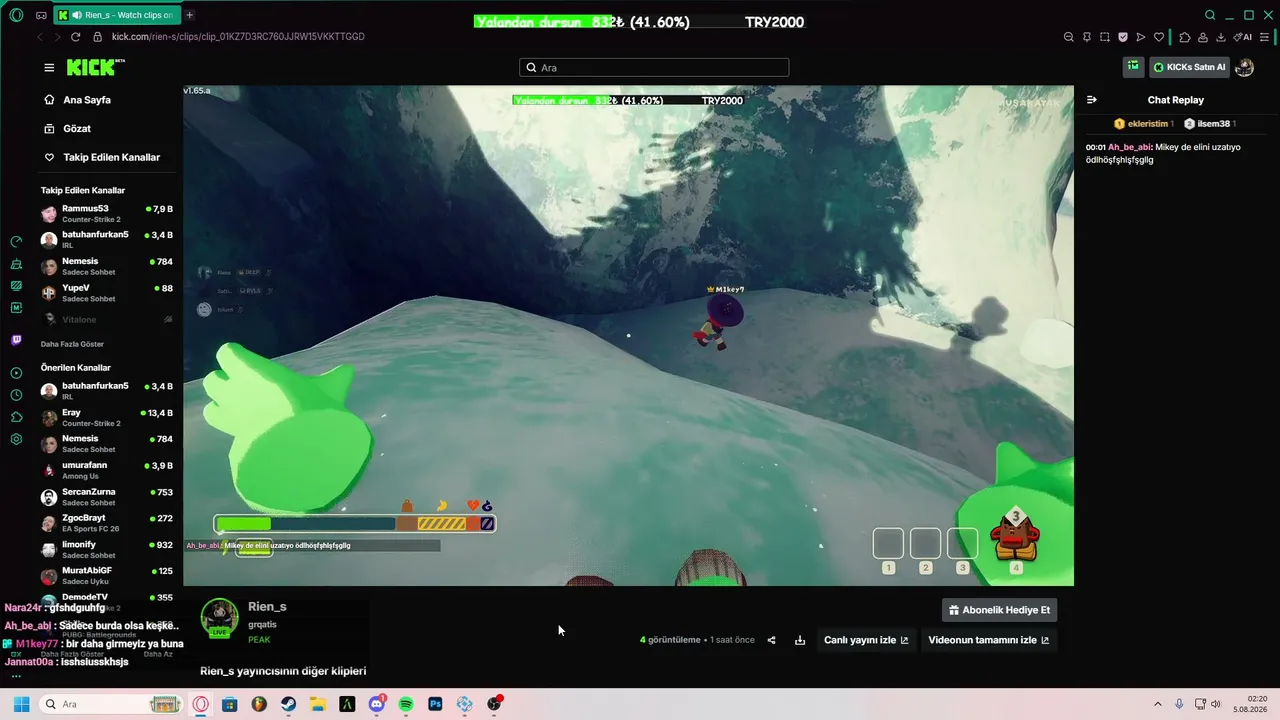View site security lock info
The height and width of the screenshot is (720, 1280).
point(98,37)
